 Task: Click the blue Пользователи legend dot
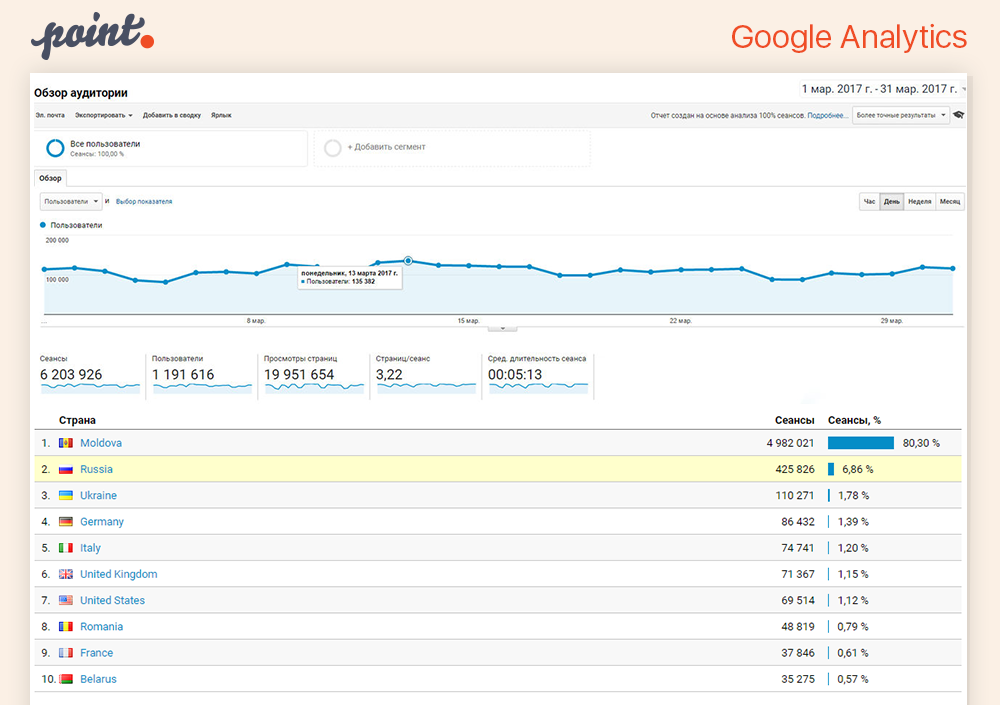43,225
